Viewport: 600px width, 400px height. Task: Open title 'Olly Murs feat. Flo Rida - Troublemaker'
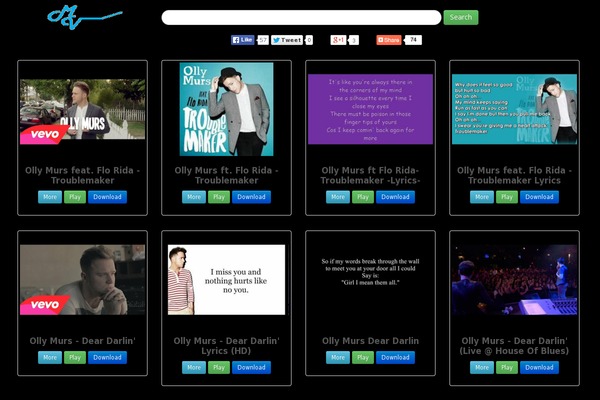(82, 175)
